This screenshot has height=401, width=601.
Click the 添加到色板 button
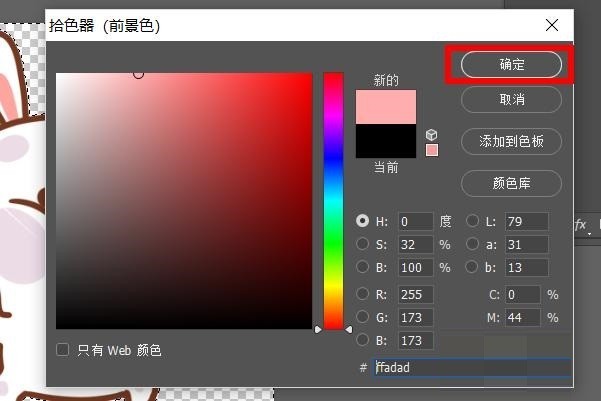(x=511, y=142)
